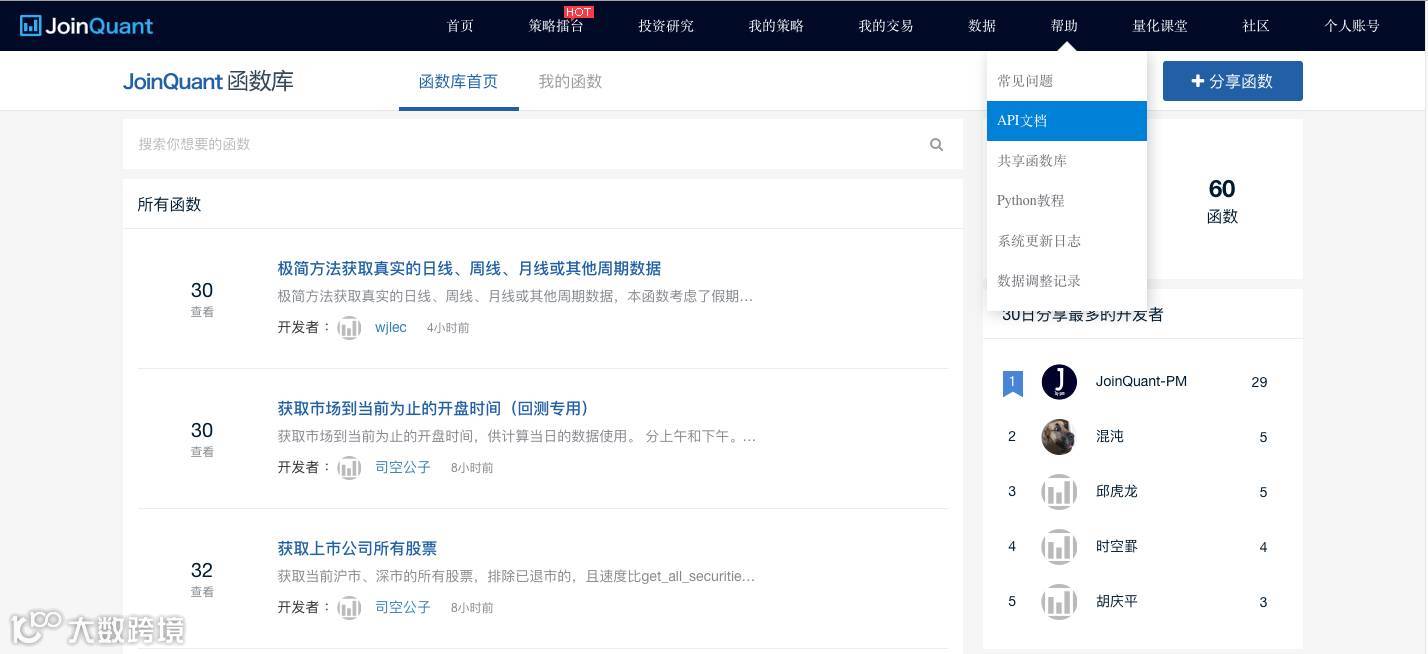Viewport: 1428px width, 654px height.
Task: Open JoinQuant-PM's round avatar
Action: tap(1059, 382)
